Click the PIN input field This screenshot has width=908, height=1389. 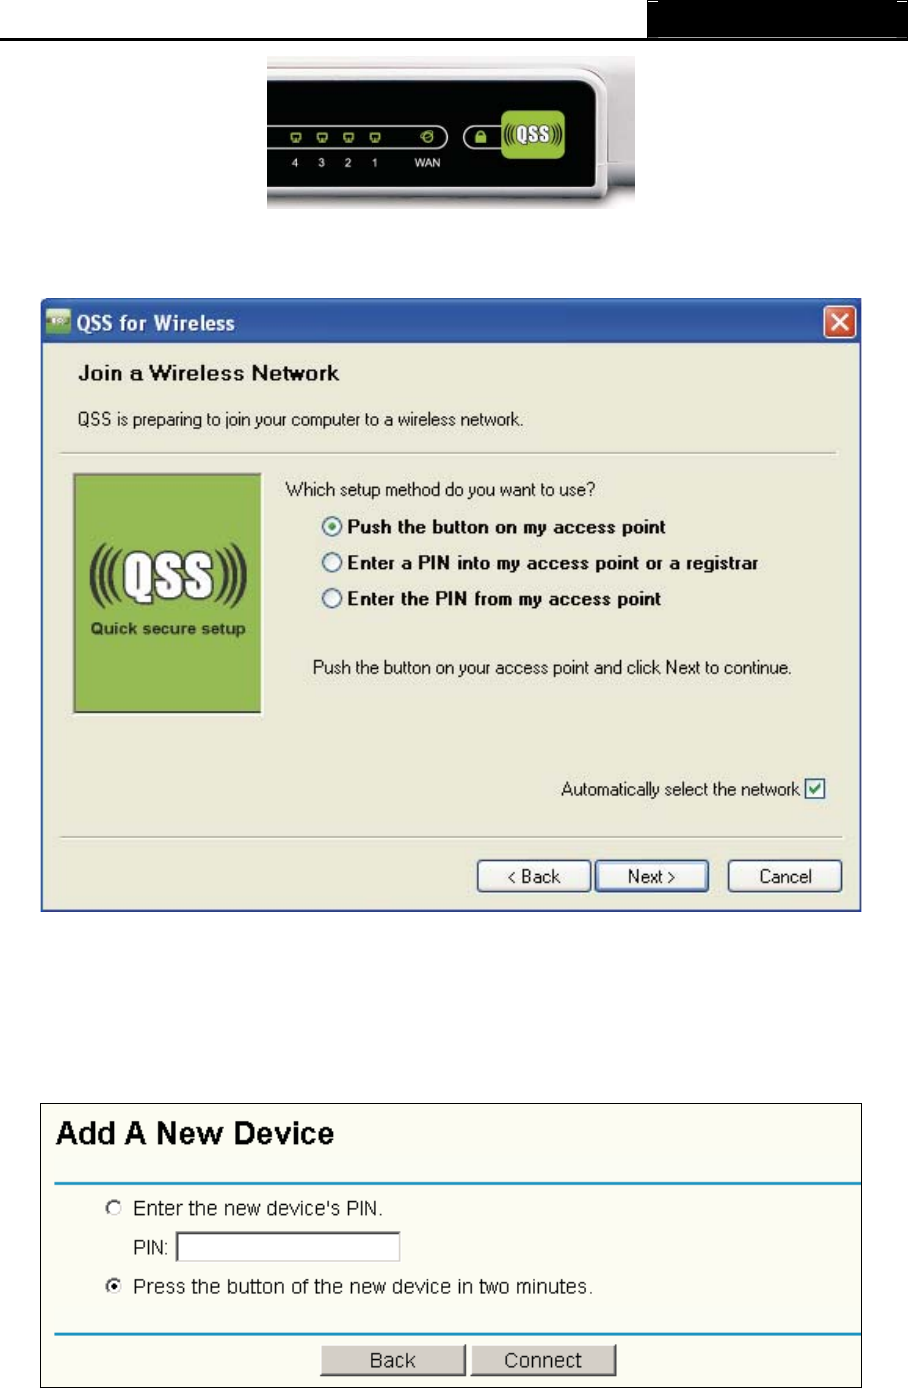tap(288, 1247)
